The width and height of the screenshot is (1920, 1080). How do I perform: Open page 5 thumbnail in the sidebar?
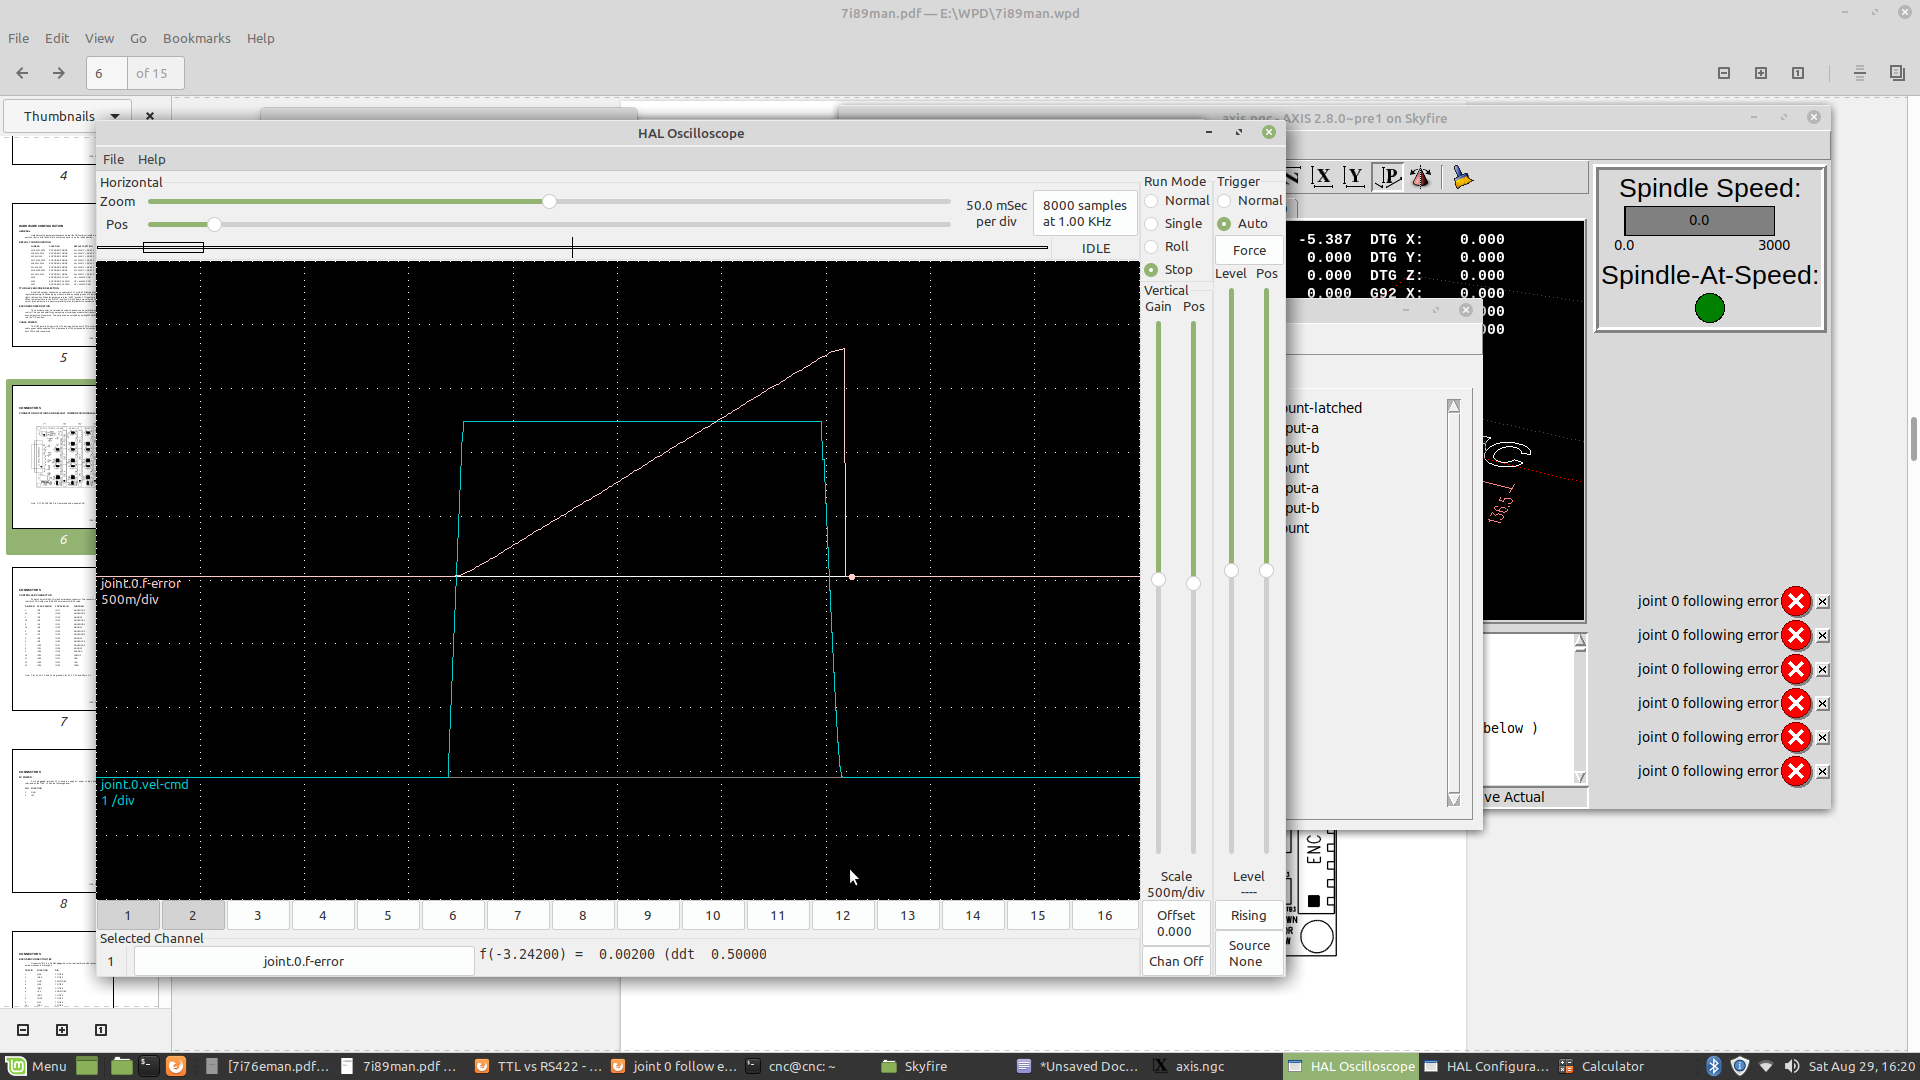pyautogui.click(x=55, y=275)
